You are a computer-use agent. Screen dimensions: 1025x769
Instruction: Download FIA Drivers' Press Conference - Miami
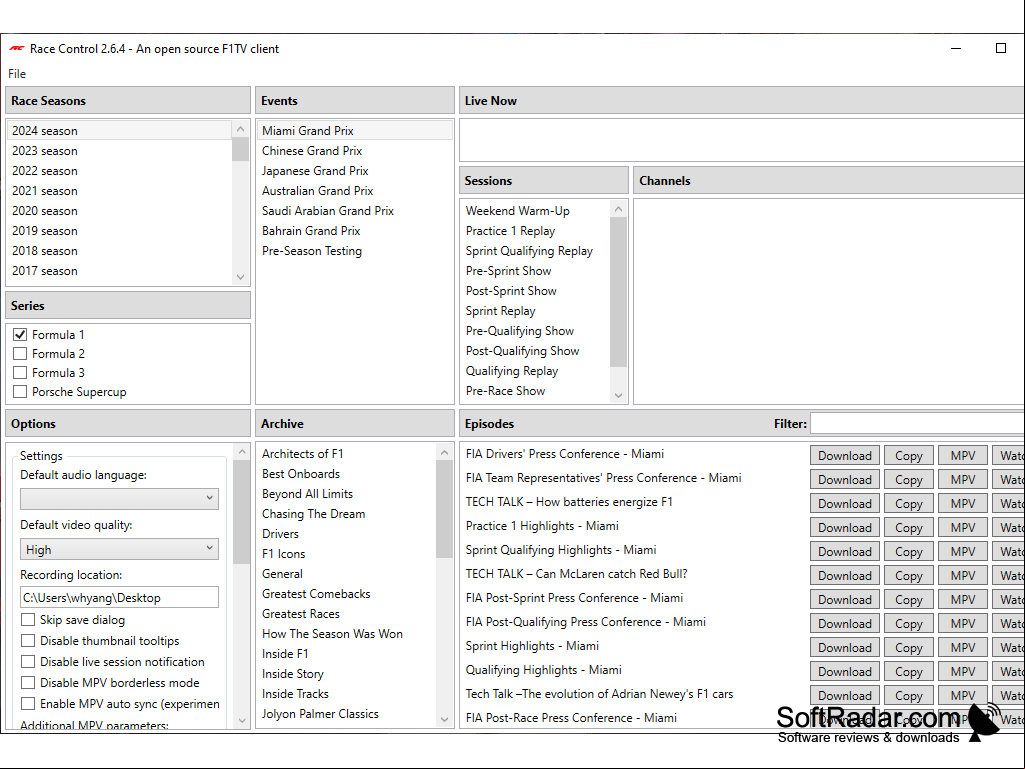click(845, 456)
